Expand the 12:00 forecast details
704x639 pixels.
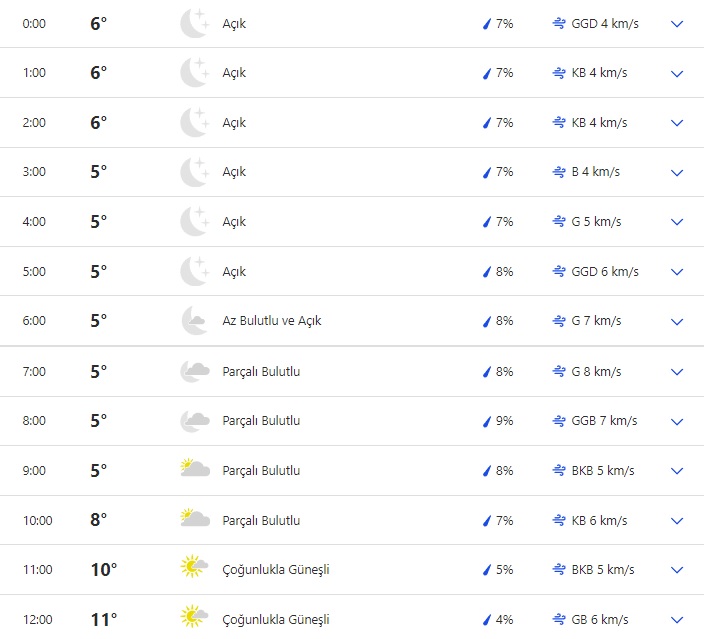click(x=677, y=620)
